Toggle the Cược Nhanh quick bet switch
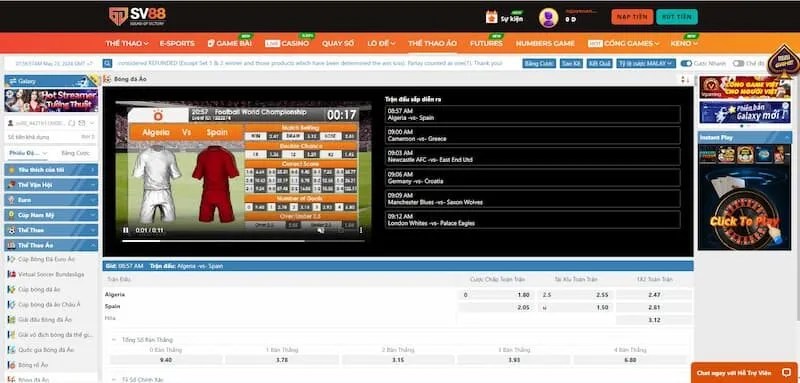The image size is (800, 383). click(x=686, y=63)
